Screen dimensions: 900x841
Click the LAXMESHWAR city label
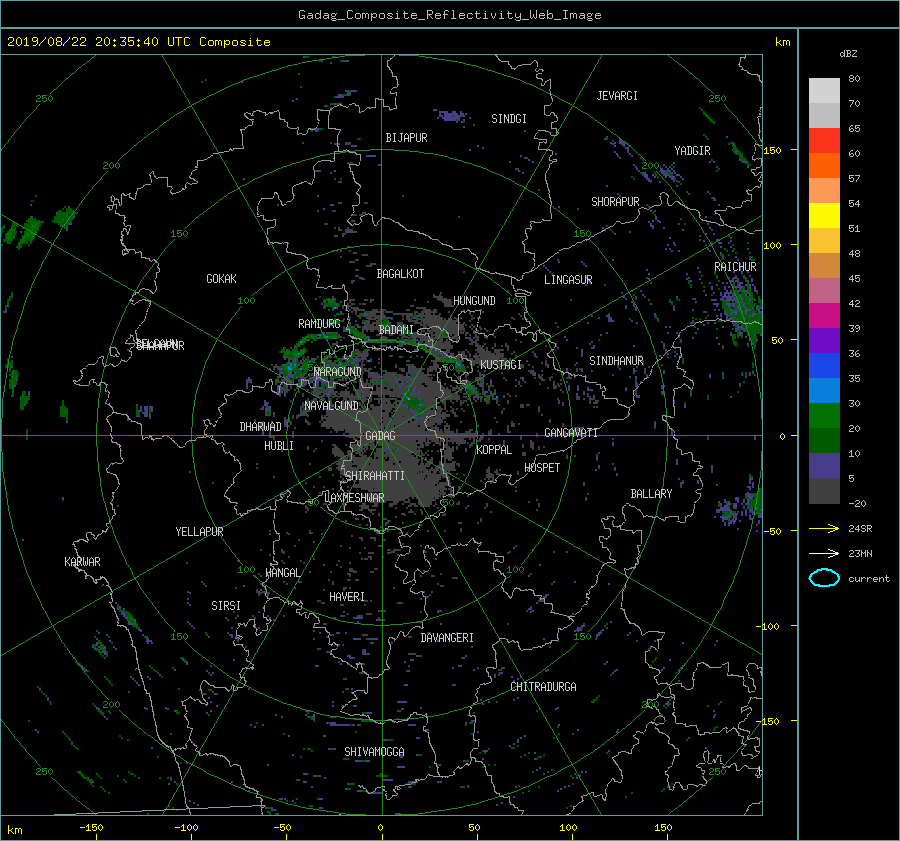(354, 498)
